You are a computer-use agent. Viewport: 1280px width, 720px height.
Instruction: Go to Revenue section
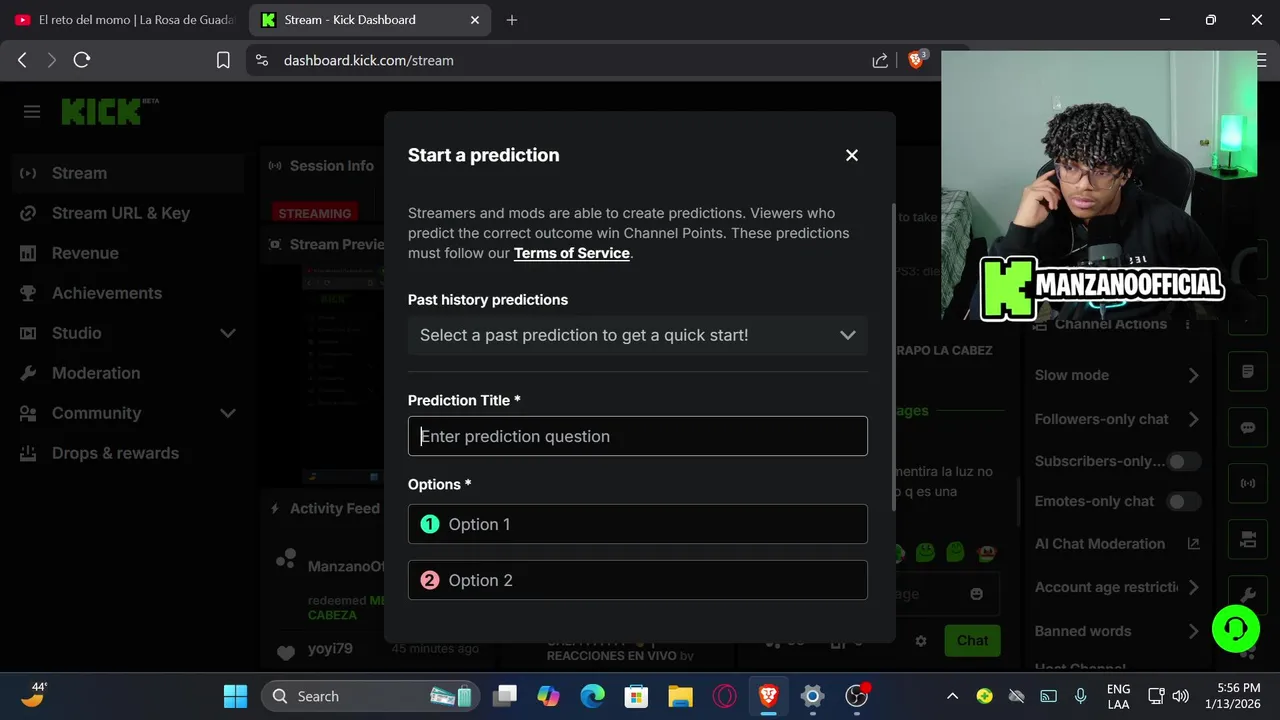click(128, 253)
